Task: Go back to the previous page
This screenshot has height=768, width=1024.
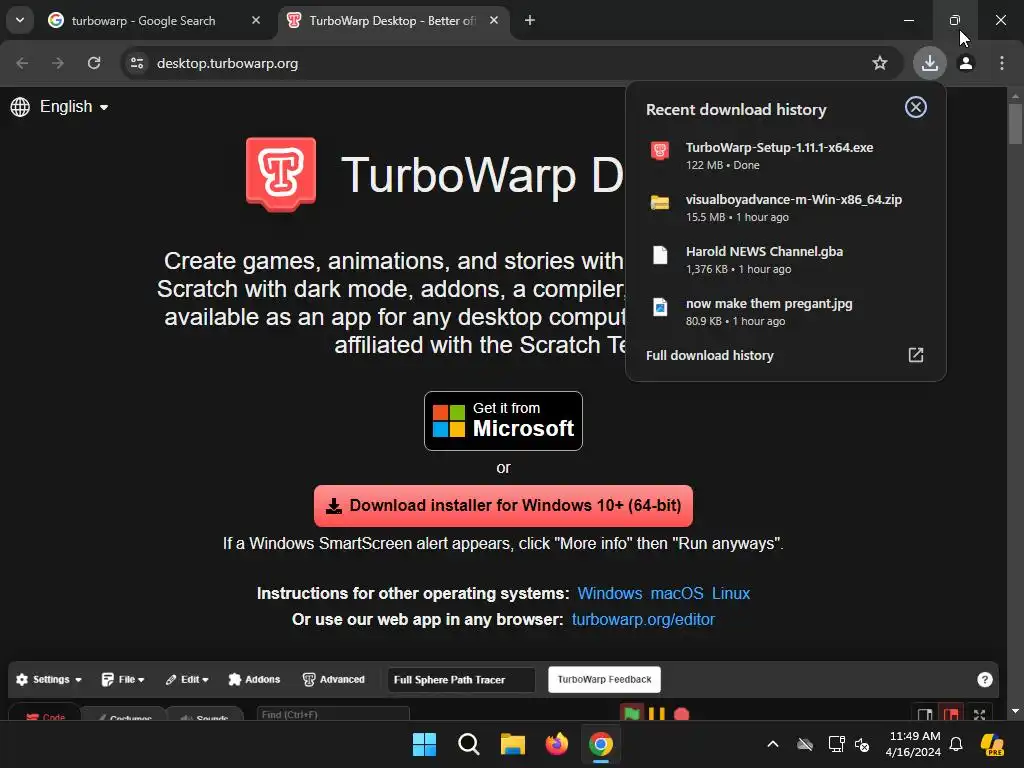Action: point(22,63)
